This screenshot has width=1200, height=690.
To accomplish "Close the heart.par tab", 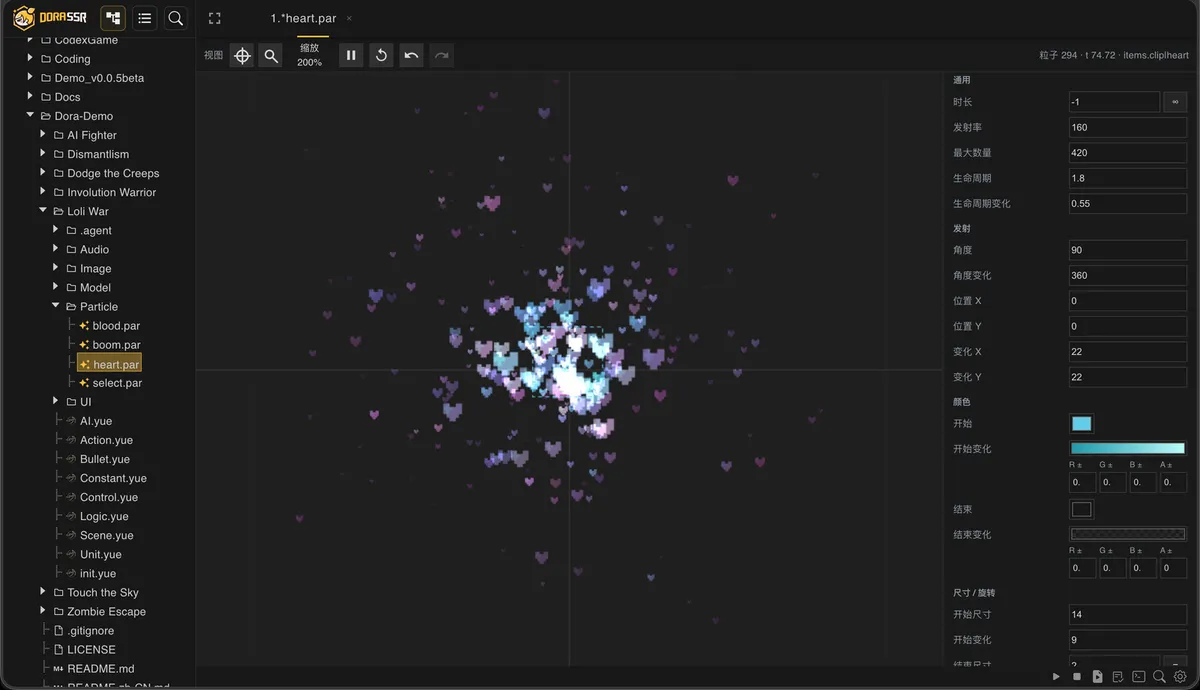I will tap(348, 19).
